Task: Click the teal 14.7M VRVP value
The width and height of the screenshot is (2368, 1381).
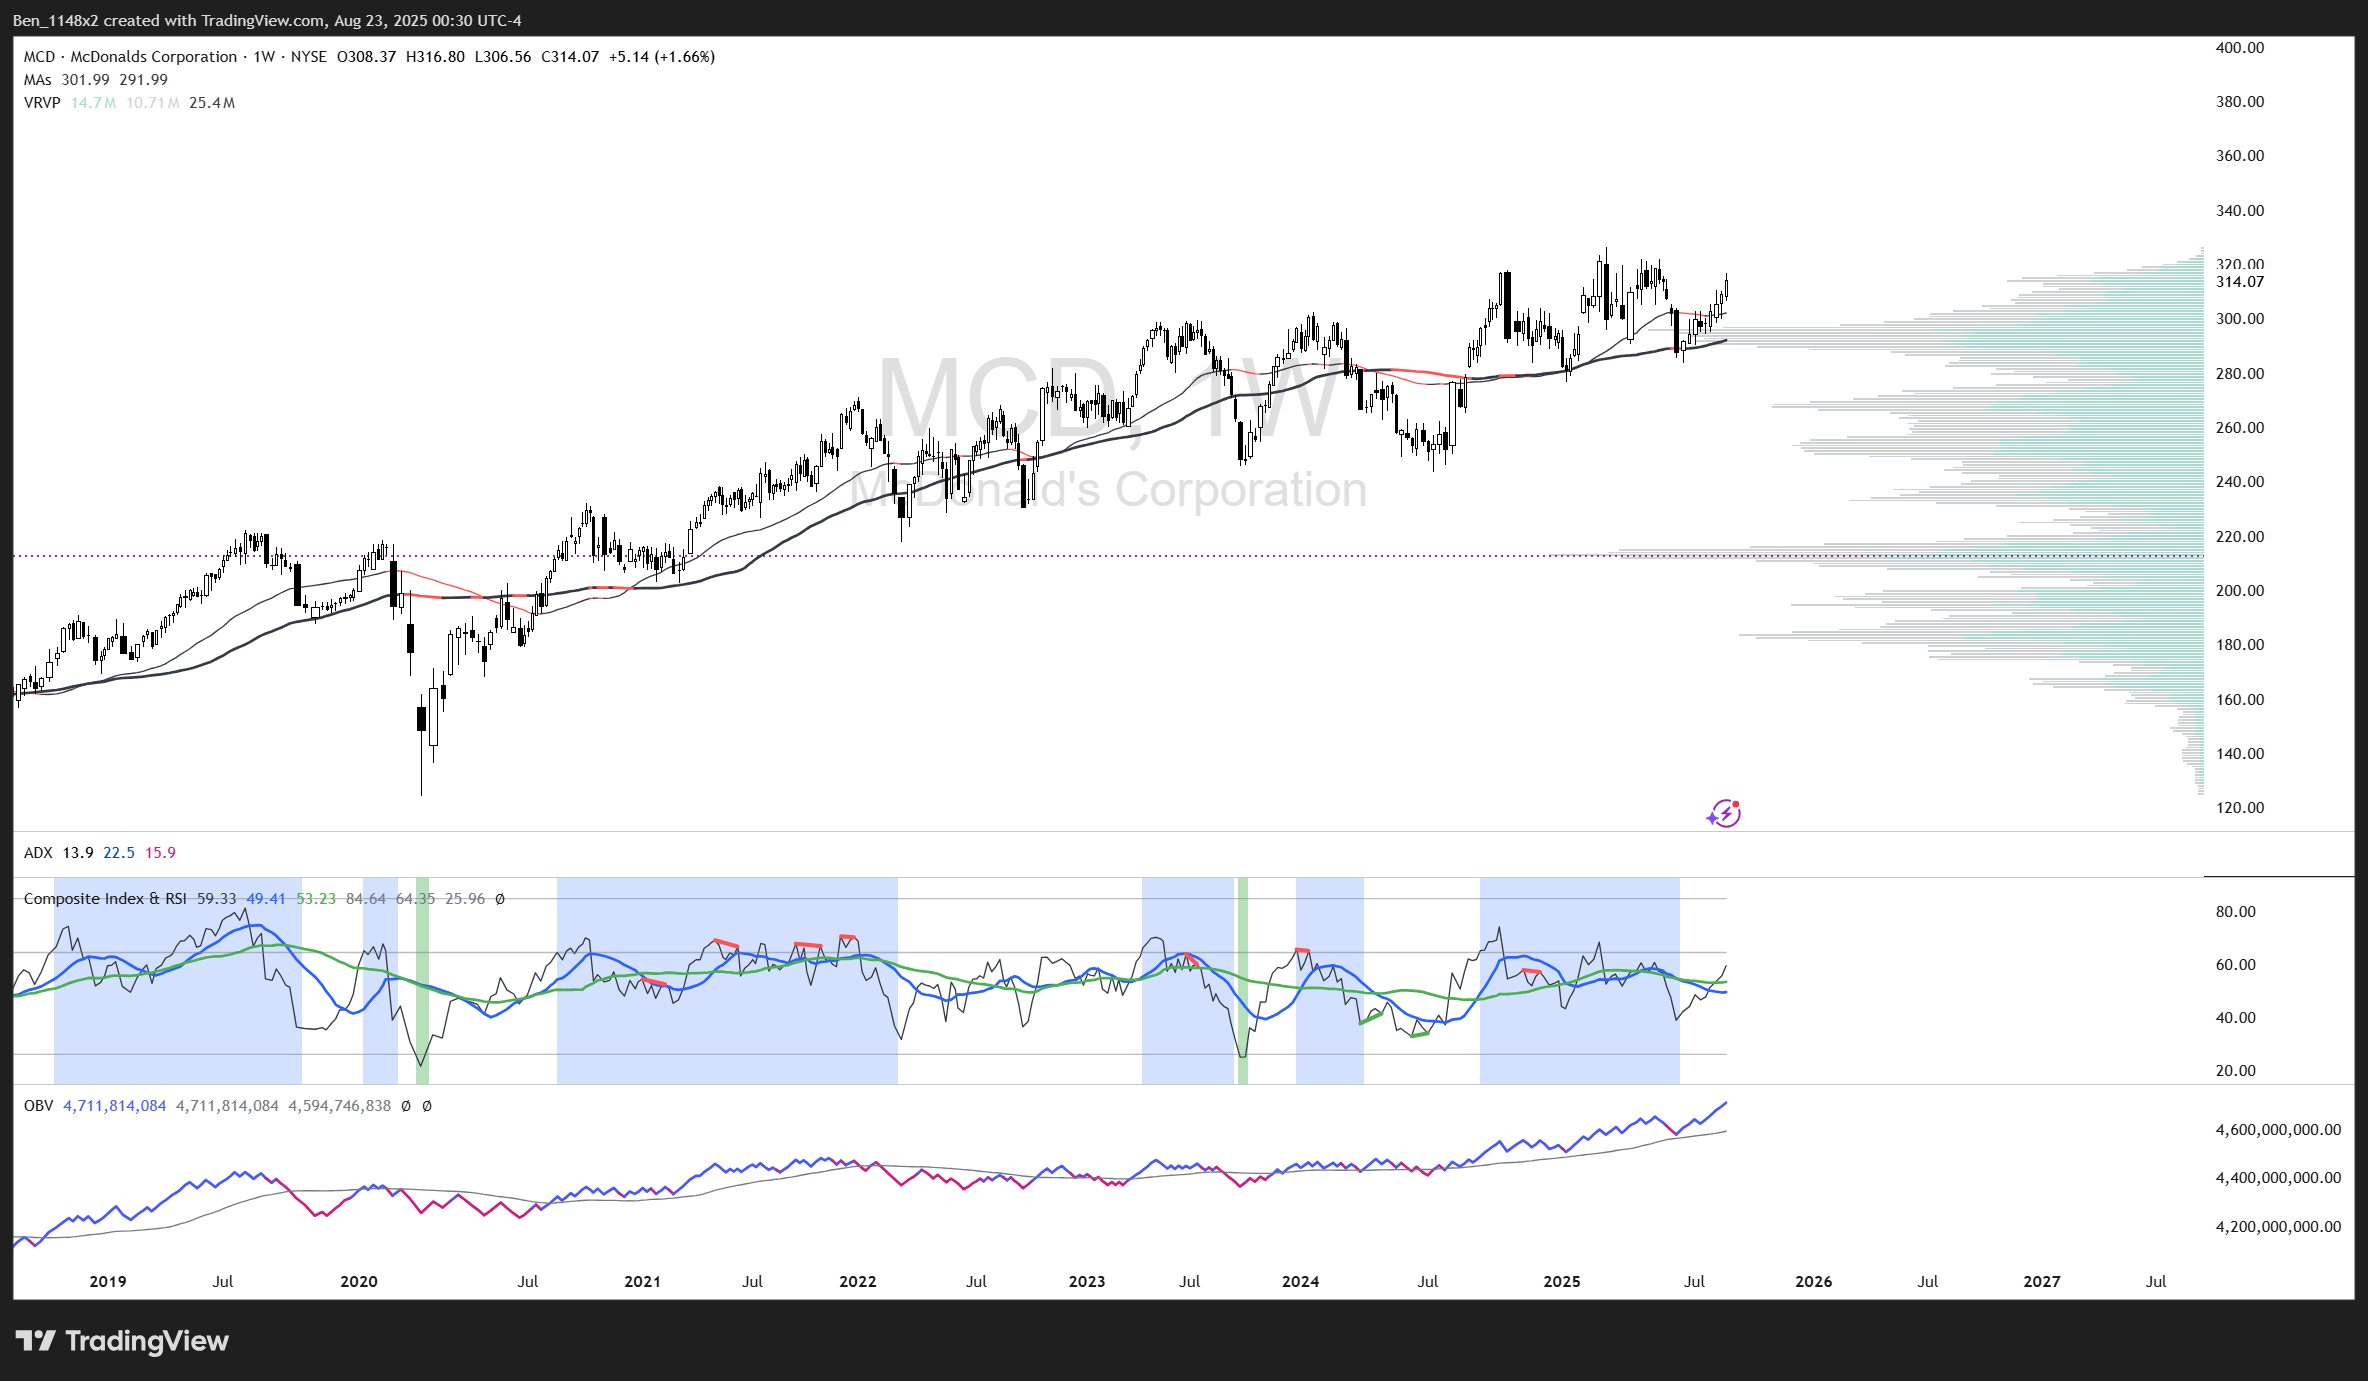Action: [93, 103]
